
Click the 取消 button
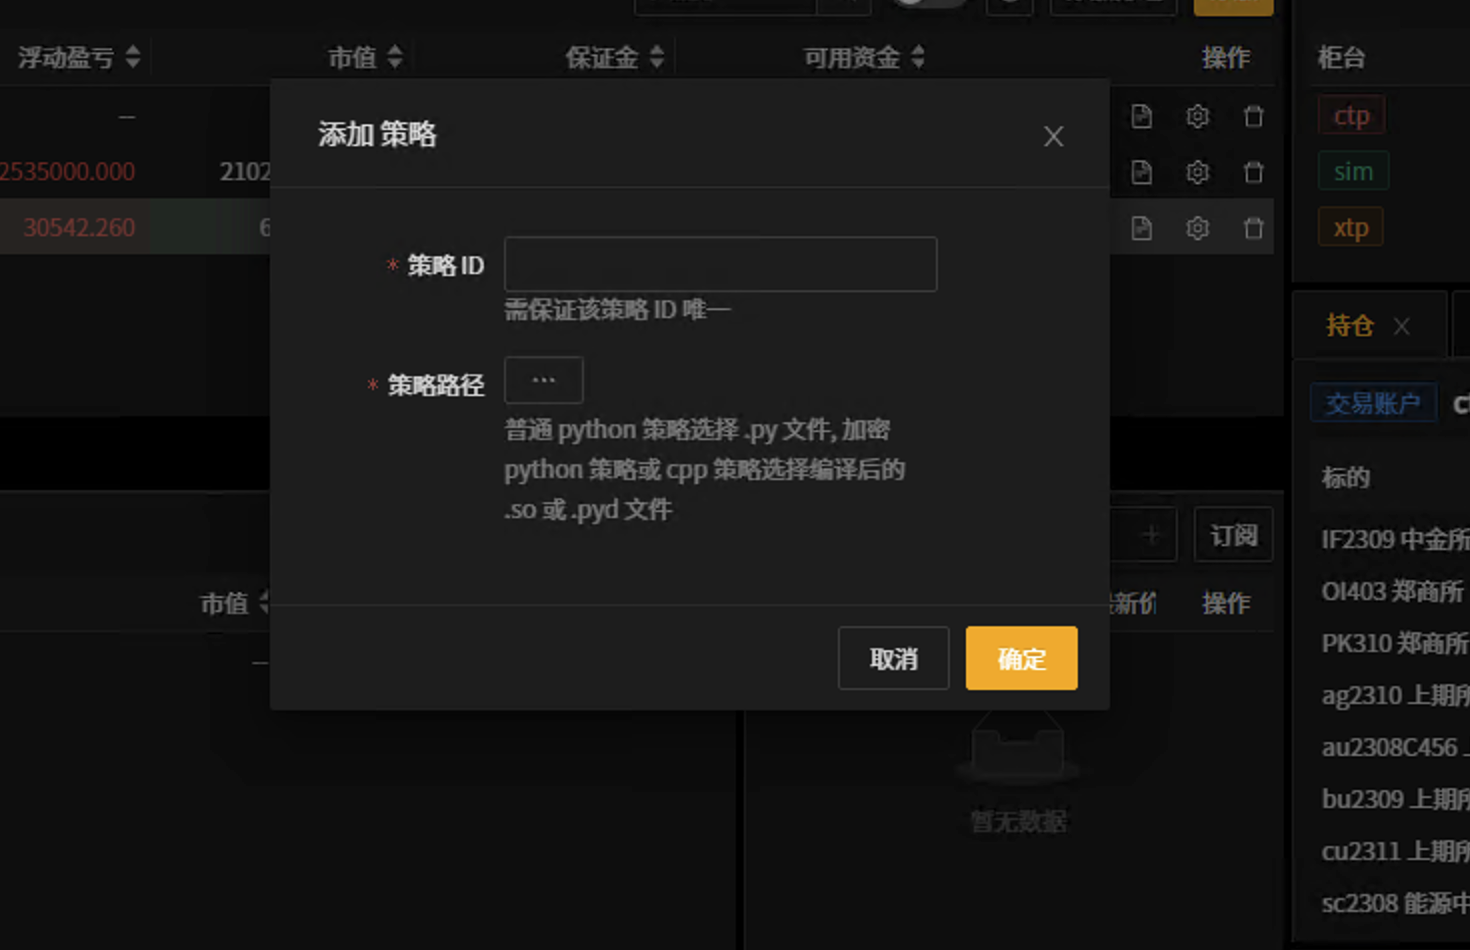coord(893,658)
